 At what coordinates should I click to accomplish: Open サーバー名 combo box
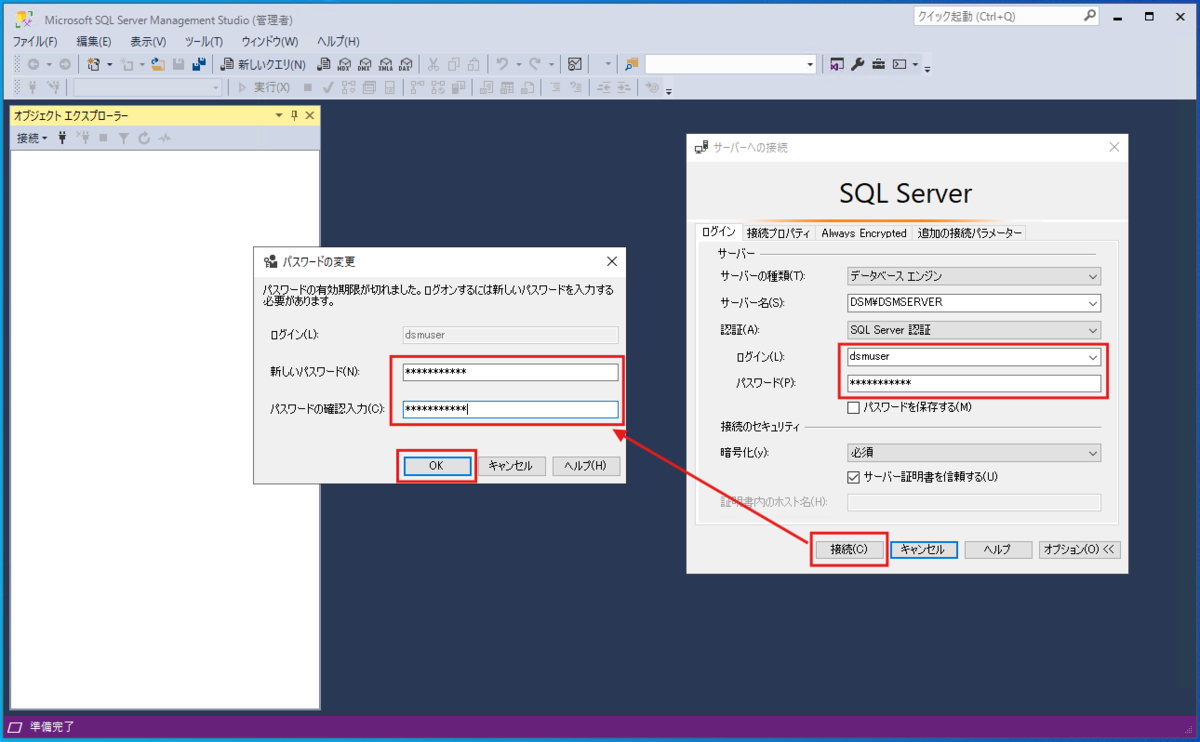coord(974,303)
